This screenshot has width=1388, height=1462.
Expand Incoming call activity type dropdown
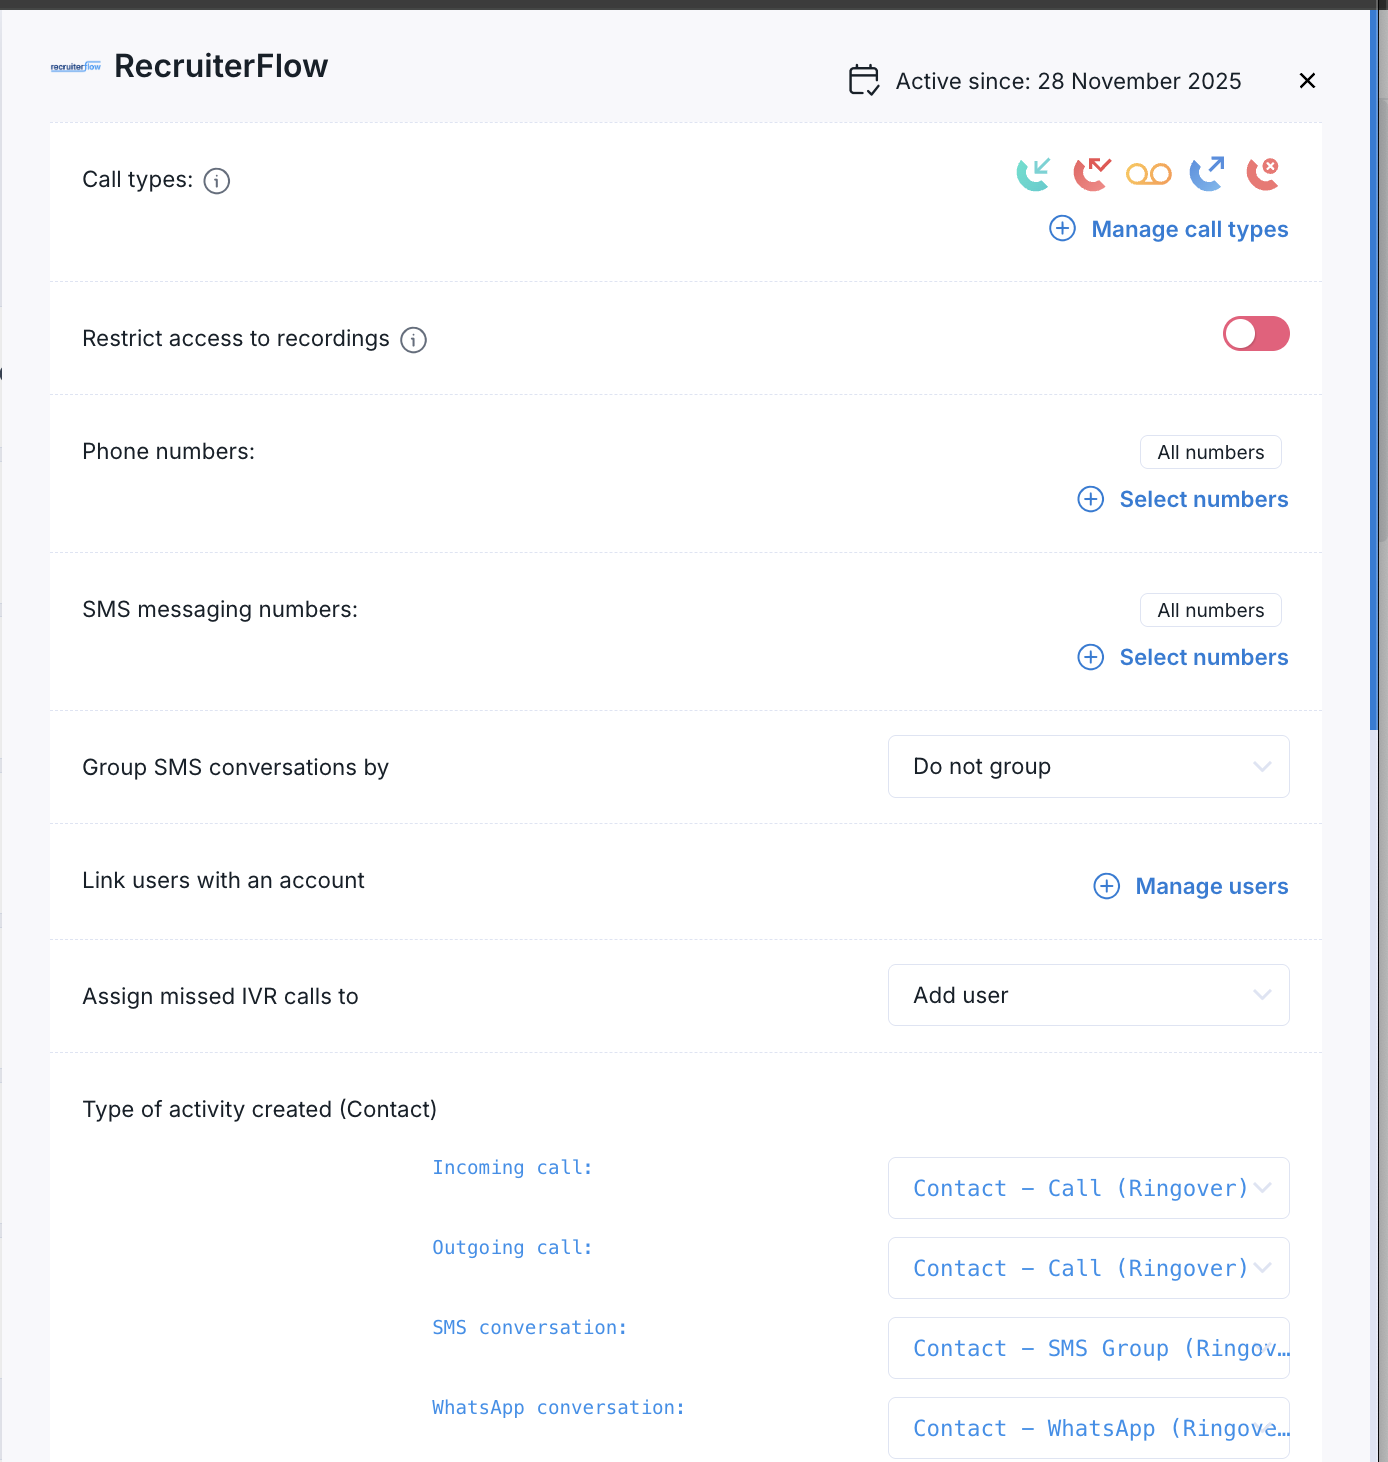coord(1088,1188)
